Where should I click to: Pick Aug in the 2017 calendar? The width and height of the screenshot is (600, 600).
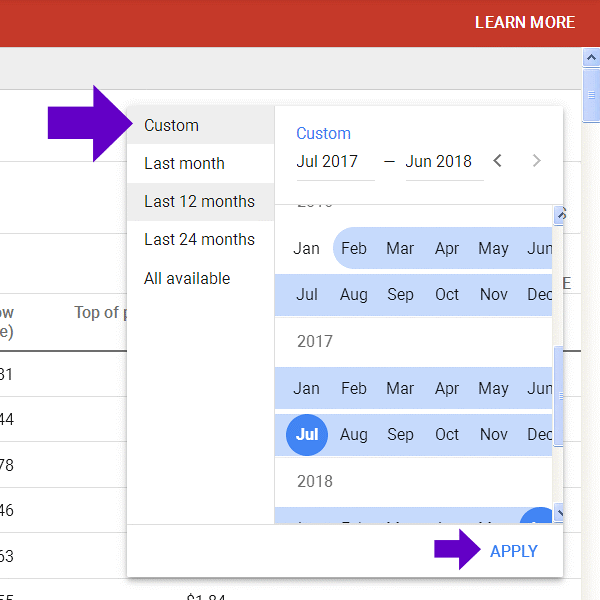[353, 435]
